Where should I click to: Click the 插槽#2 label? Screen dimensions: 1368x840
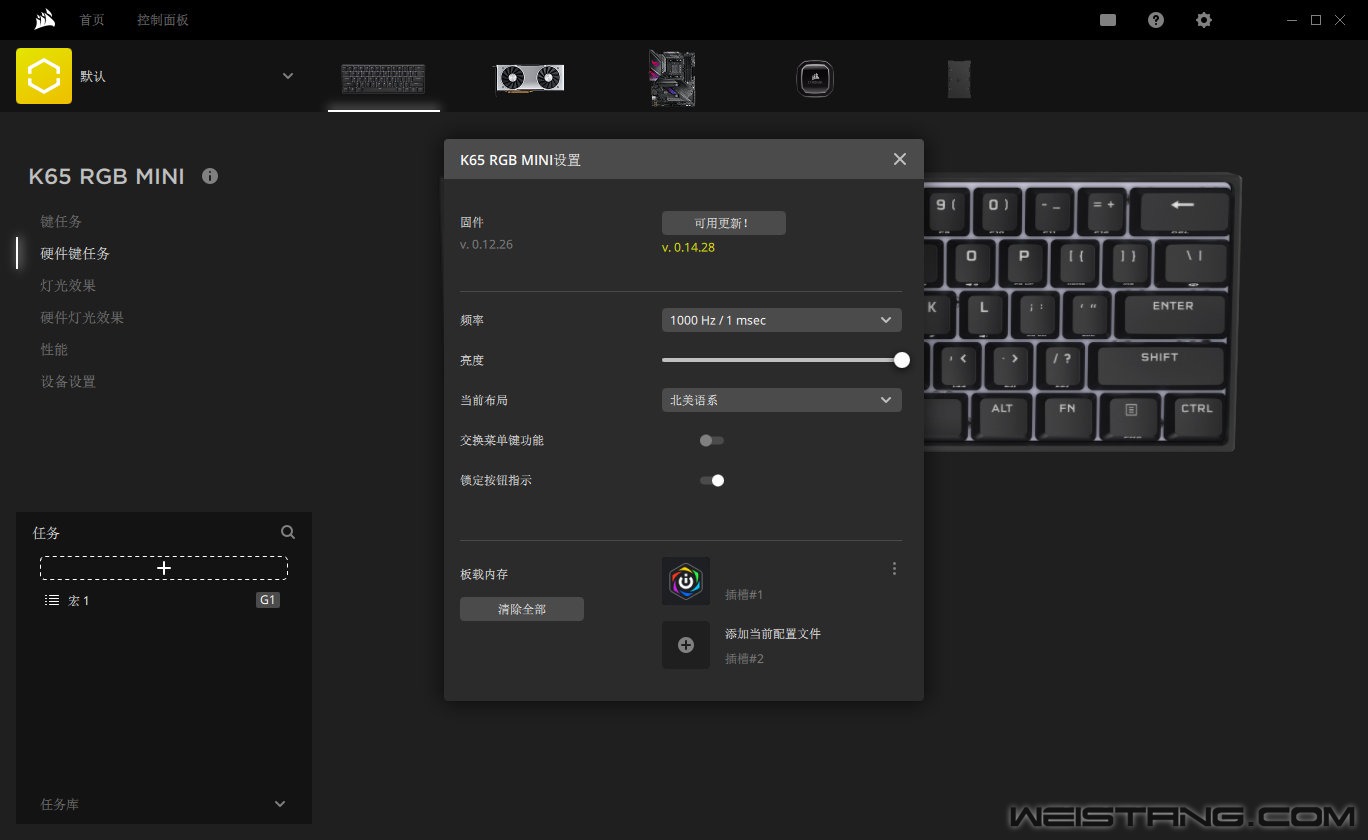tap(744, 659)
